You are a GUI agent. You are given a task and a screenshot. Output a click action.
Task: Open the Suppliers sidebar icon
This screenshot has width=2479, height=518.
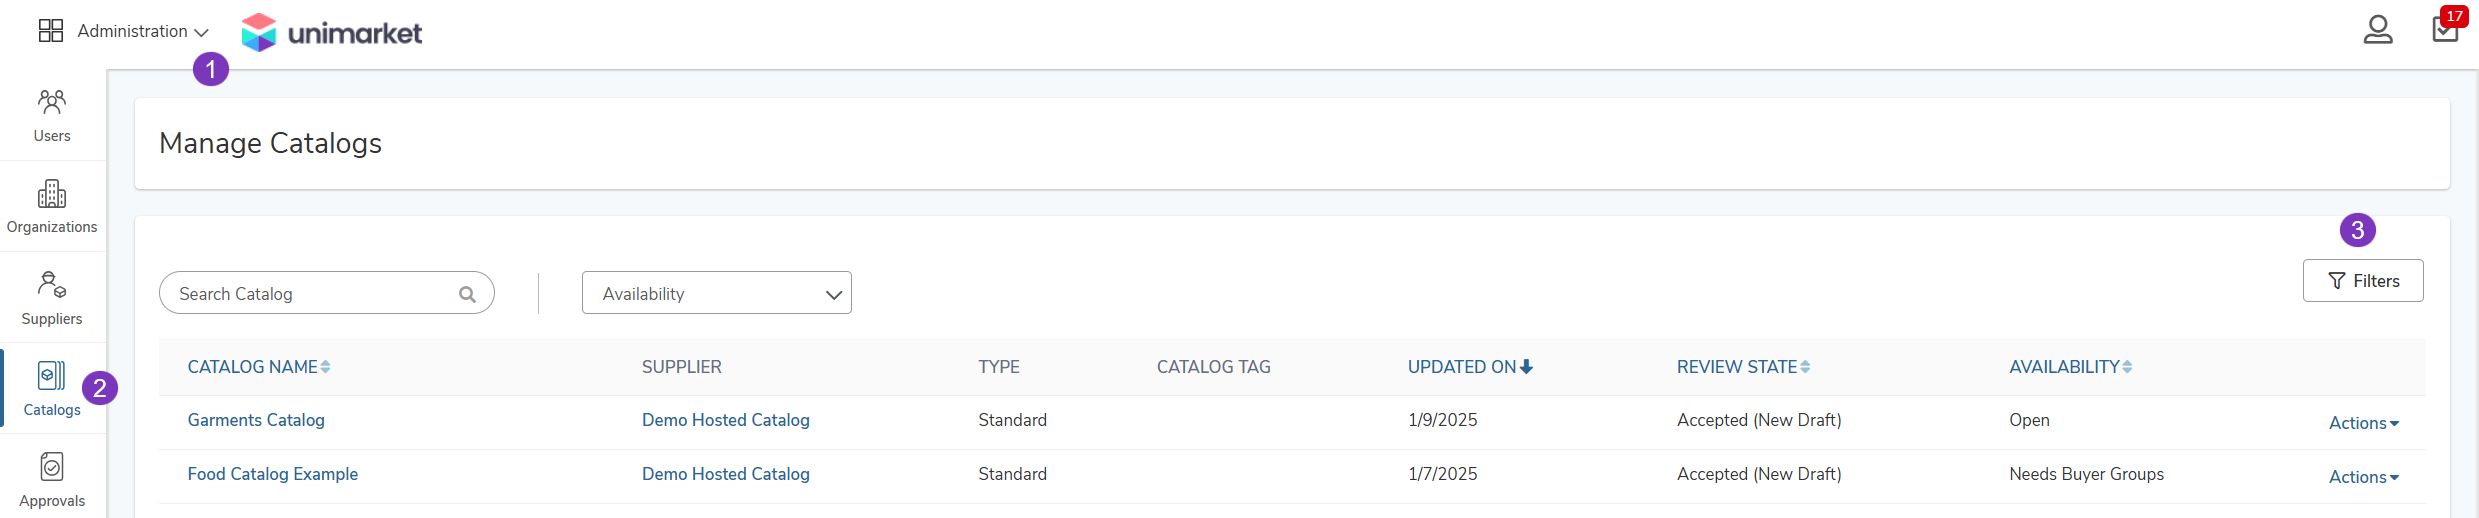coord(52,298)
